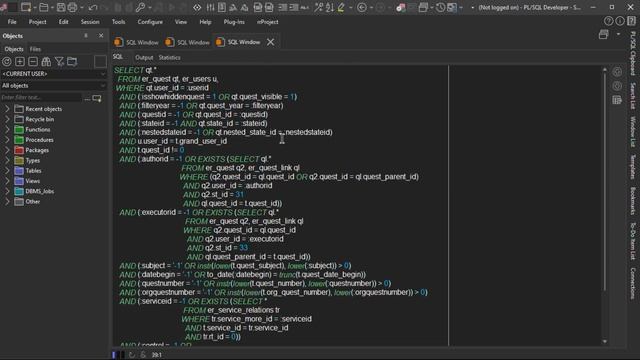Click the top round icon right of editor
This screenshot has height=360, width=640.
pyautogui.click(x=617, y=72)
